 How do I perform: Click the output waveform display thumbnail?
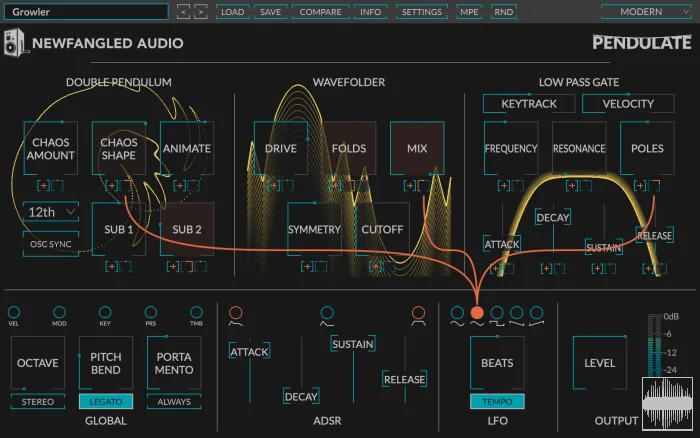[x=667, y=404]
